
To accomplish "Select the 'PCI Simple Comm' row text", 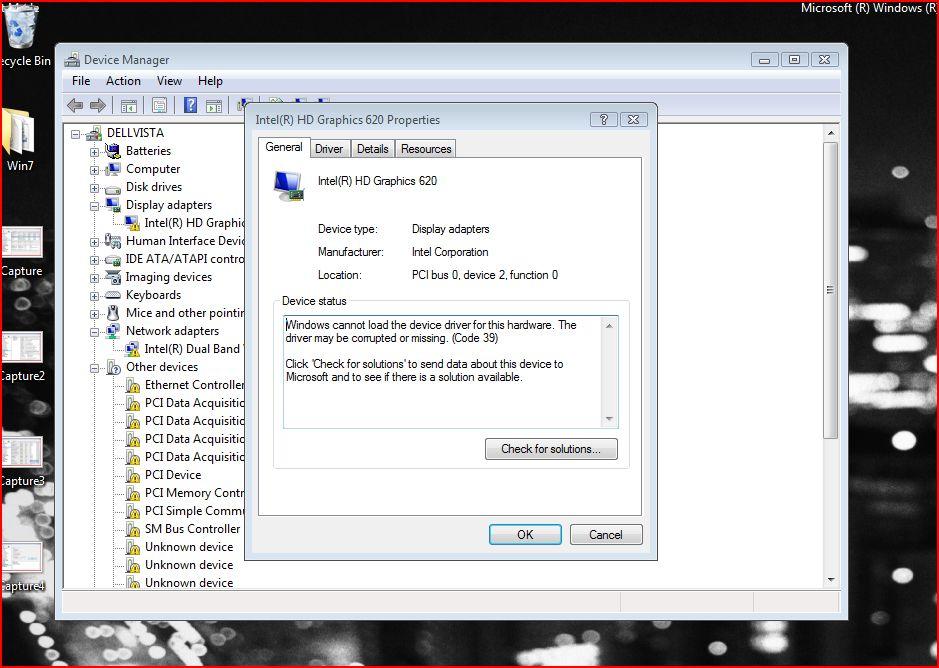I will 195,511.
